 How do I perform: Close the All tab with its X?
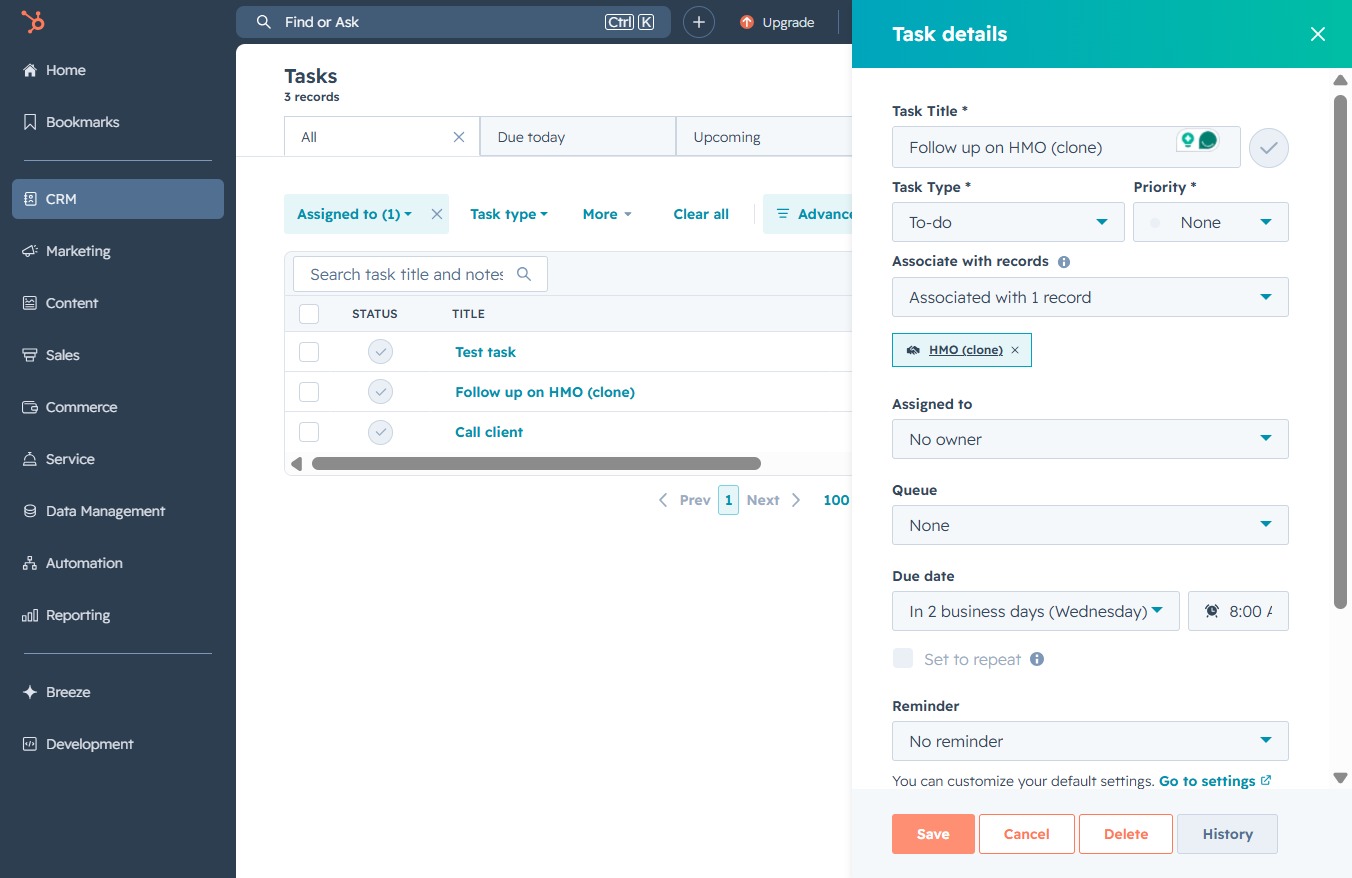(x=459, y=137)
